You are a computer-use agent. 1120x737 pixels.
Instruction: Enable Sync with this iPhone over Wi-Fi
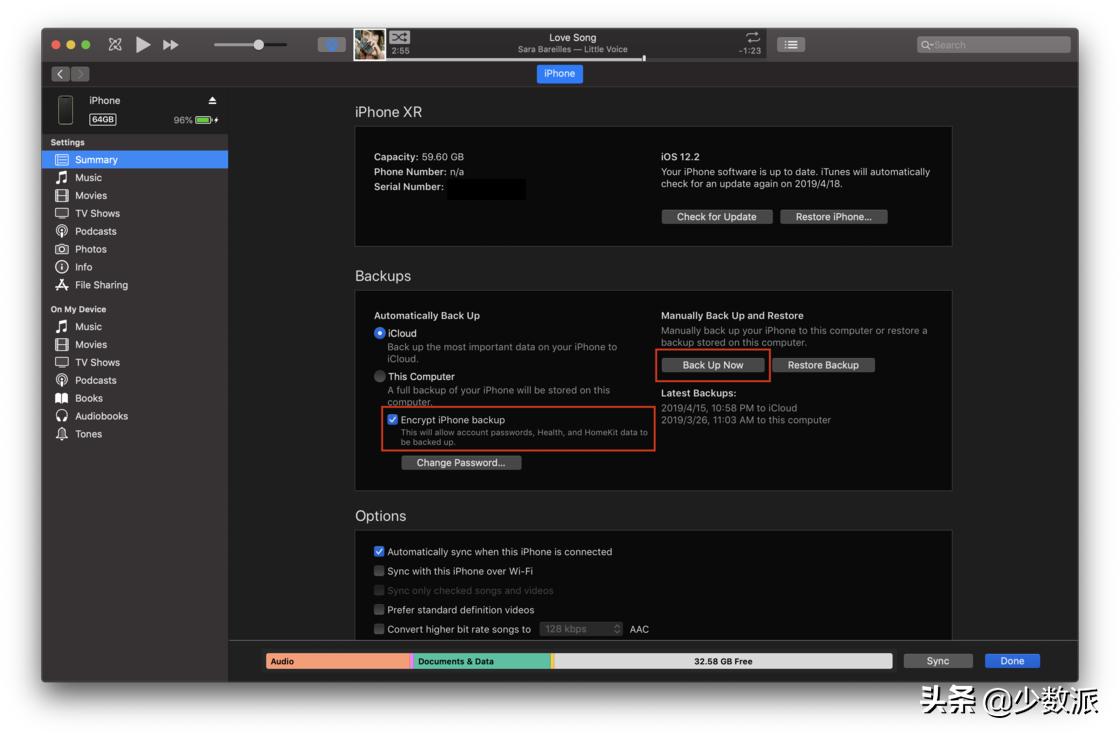379,571
